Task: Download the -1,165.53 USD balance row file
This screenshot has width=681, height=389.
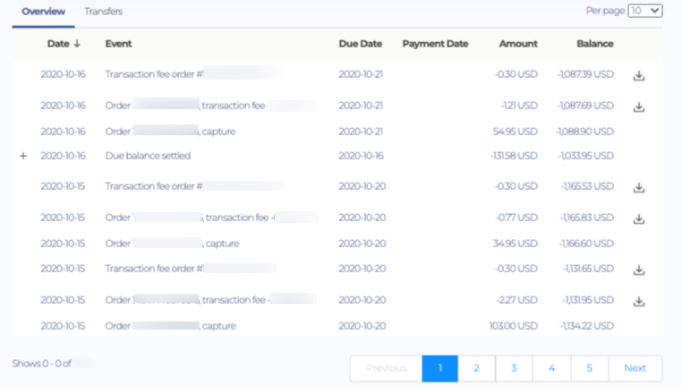Action: click(x=639, y=188)
